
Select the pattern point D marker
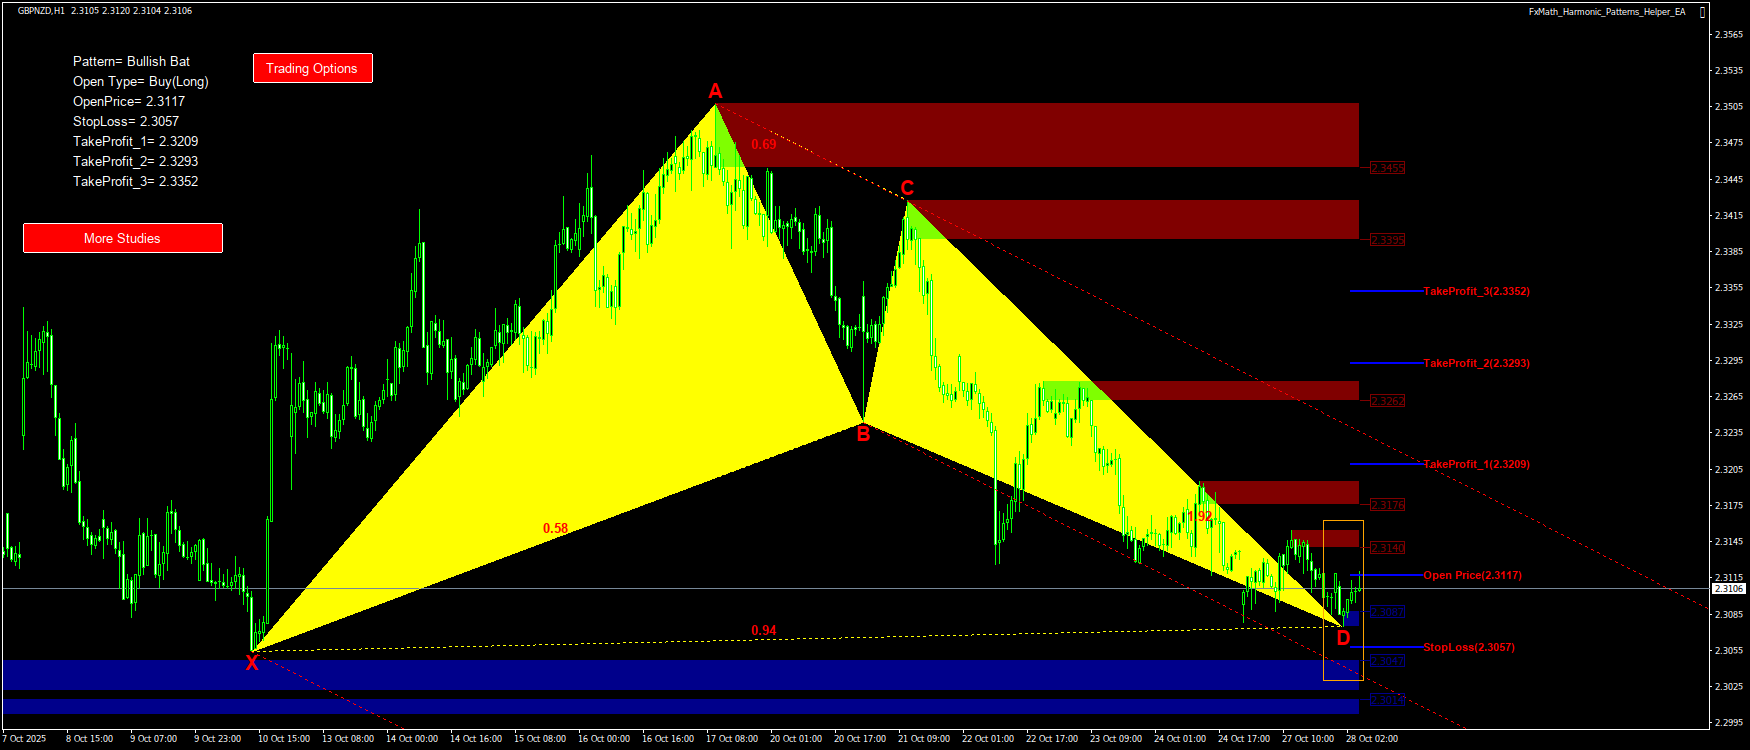click(x=1343, y=638)
